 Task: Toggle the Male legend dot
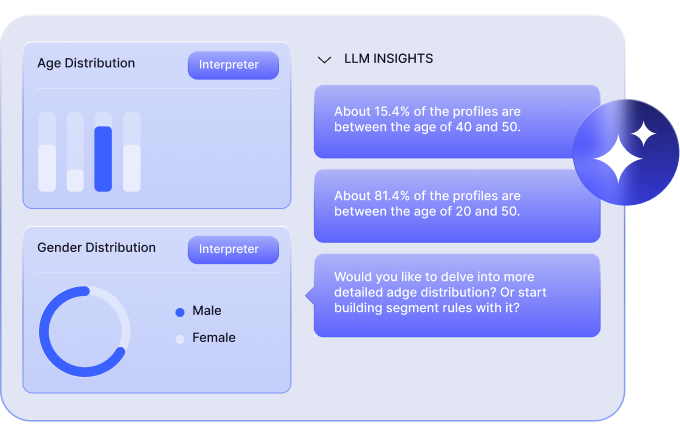(180, 312)
